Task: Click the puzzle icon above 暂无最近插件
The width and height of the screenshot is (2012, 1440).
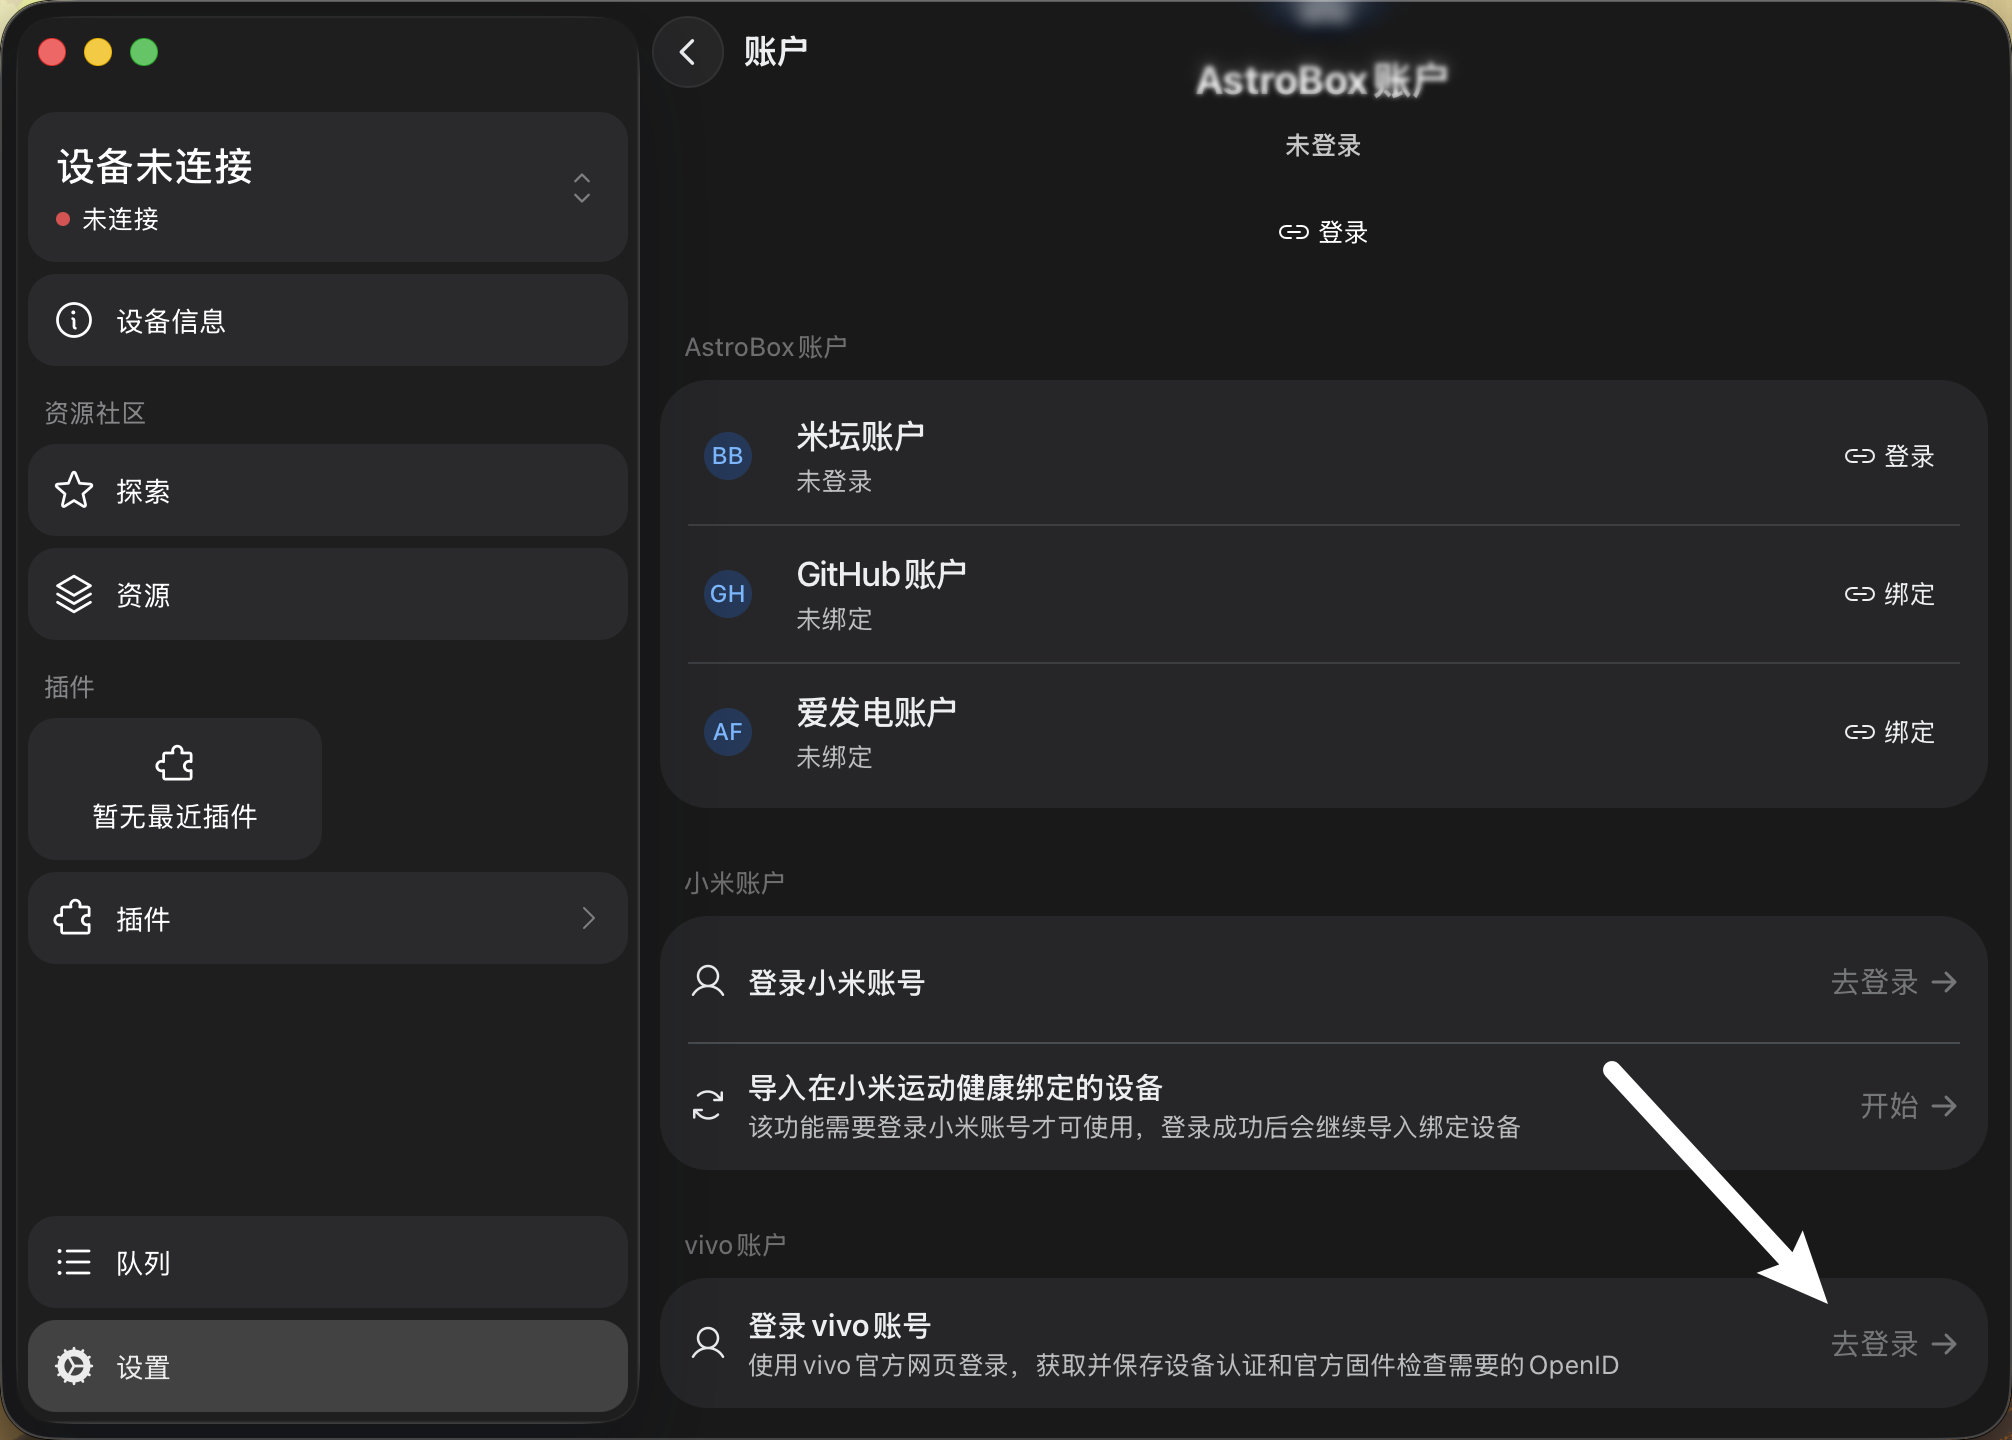Action: (x=175, y=764)
